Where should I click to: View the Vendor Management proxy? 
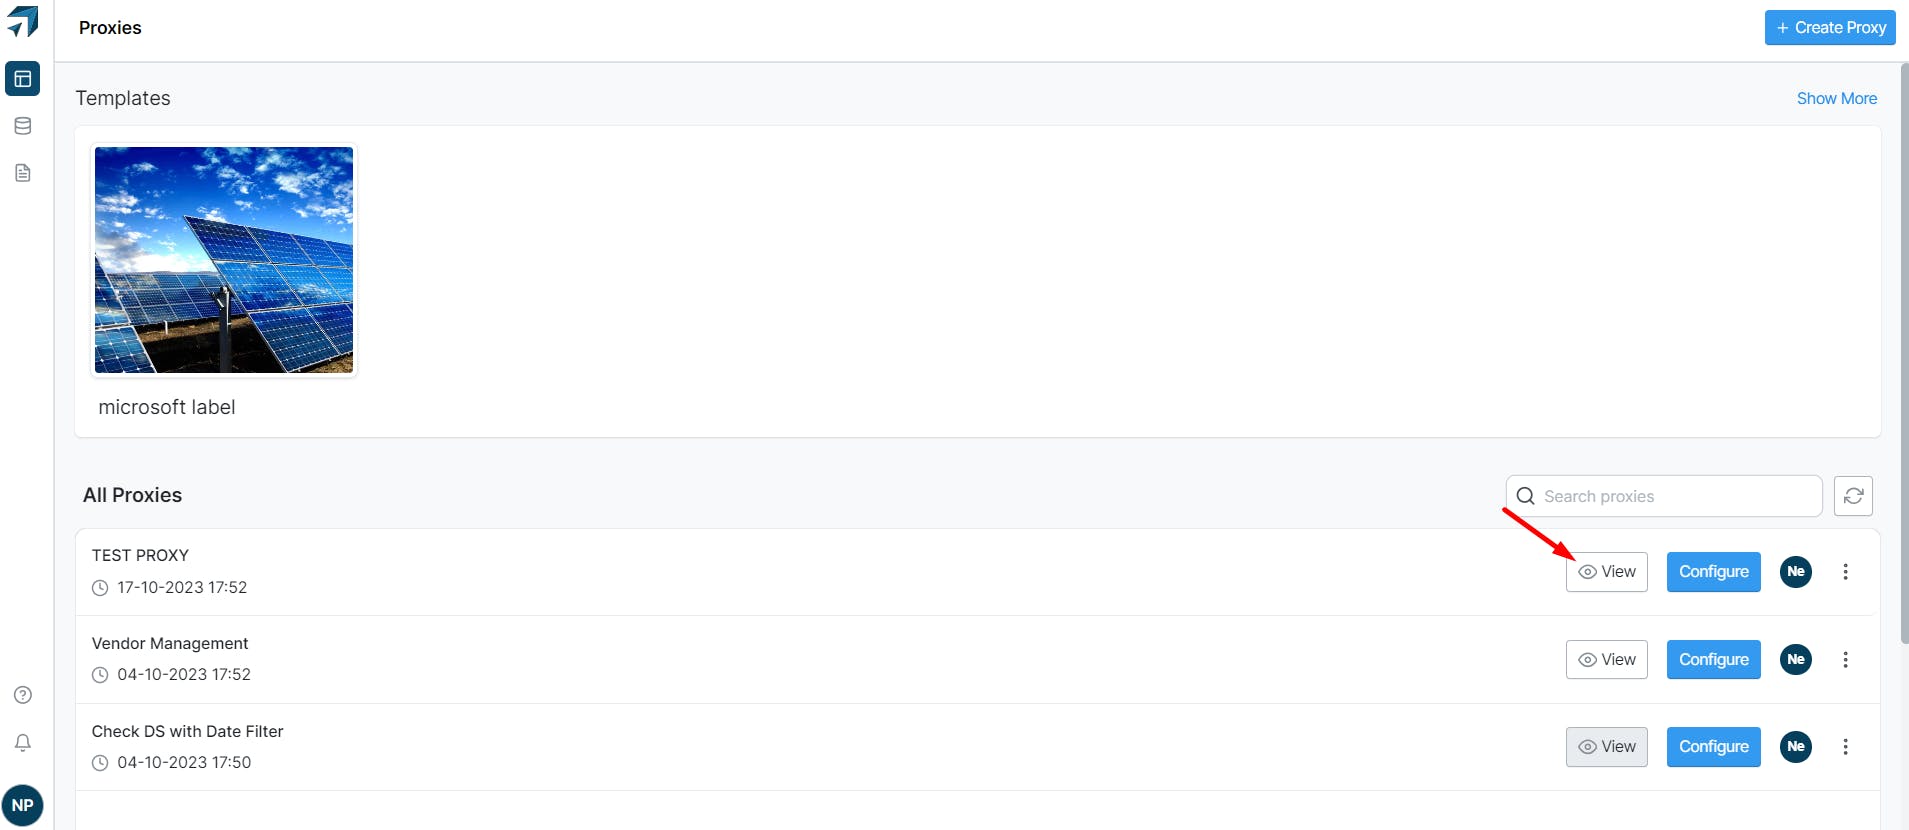coord(1606,660)
